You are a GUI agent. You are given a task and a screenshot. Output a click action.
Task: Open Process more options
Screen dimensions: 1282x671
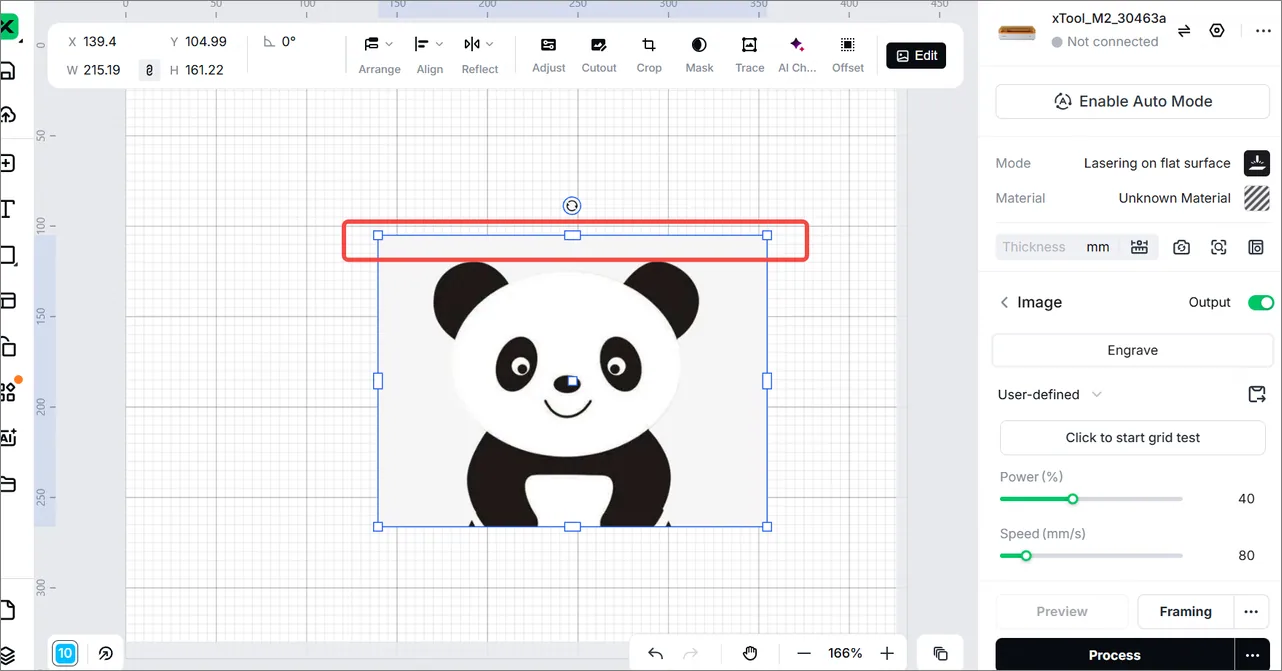click(1252, 655)
